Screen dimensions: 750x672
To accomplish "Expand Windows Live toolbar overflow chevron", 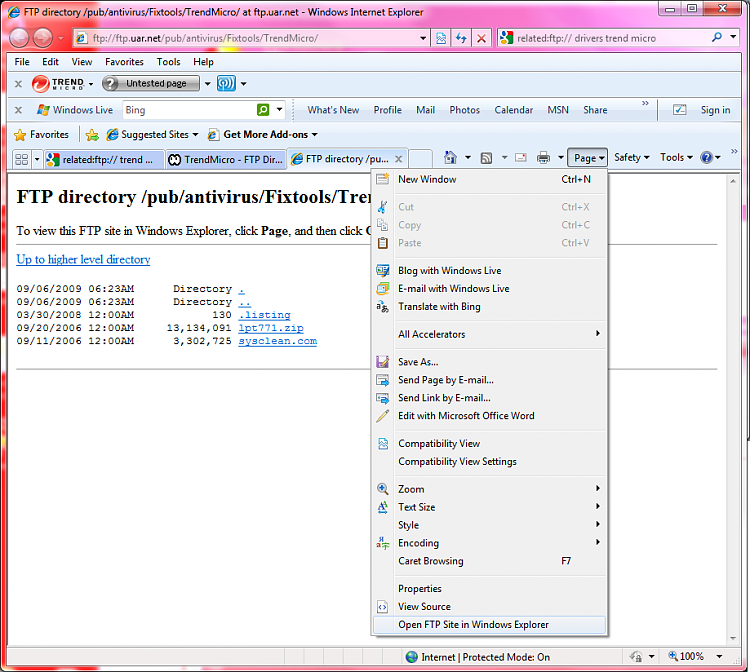I will pos(645,103).
